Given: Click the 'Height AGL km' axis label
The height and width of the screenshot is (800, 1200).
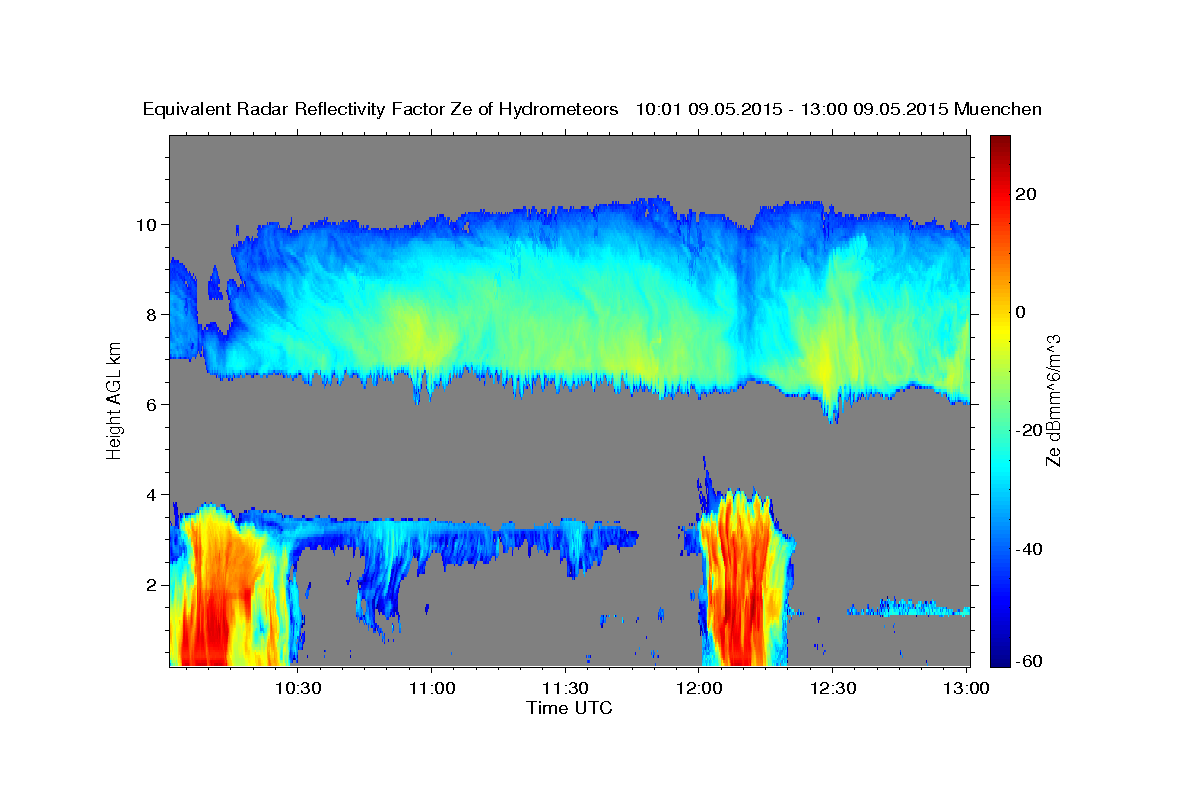Looking at the screenshot, I should pos(115,399).
